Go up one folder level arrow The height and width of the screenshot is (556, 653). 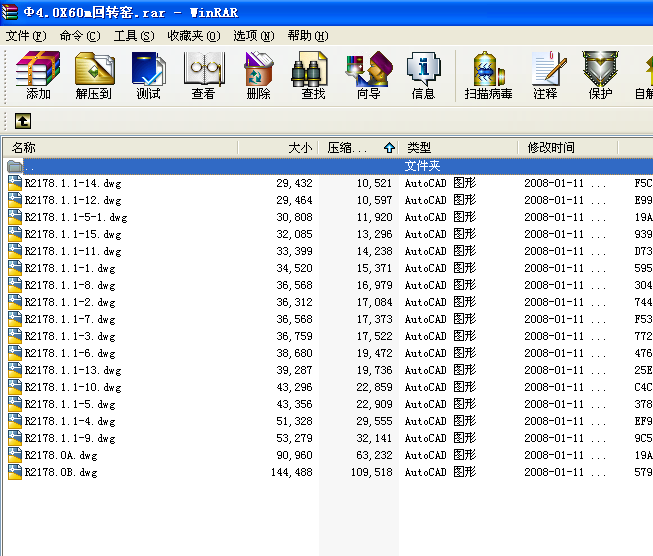click(x=23, y=121)
